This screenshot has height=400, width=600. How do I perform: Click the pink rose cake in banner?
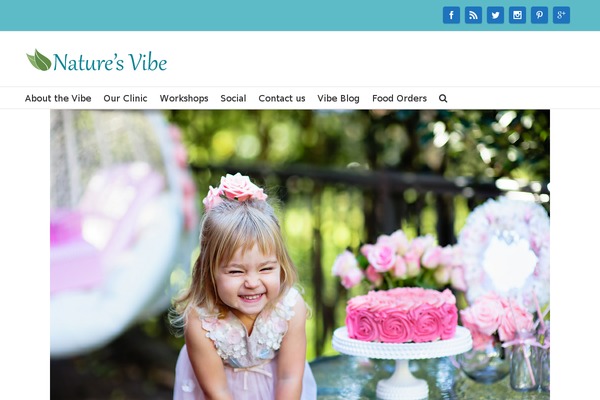pos(401,315)
